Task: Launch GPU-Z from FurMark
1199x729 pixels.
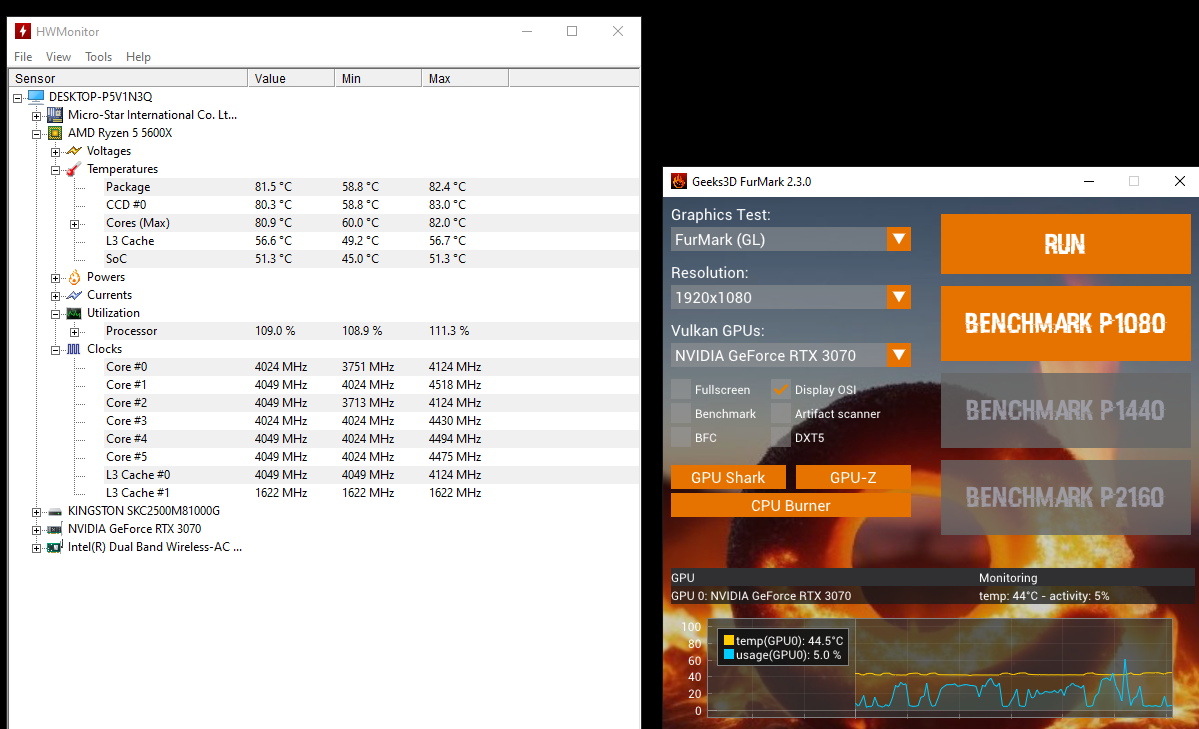Action: [x=853, y=477]
